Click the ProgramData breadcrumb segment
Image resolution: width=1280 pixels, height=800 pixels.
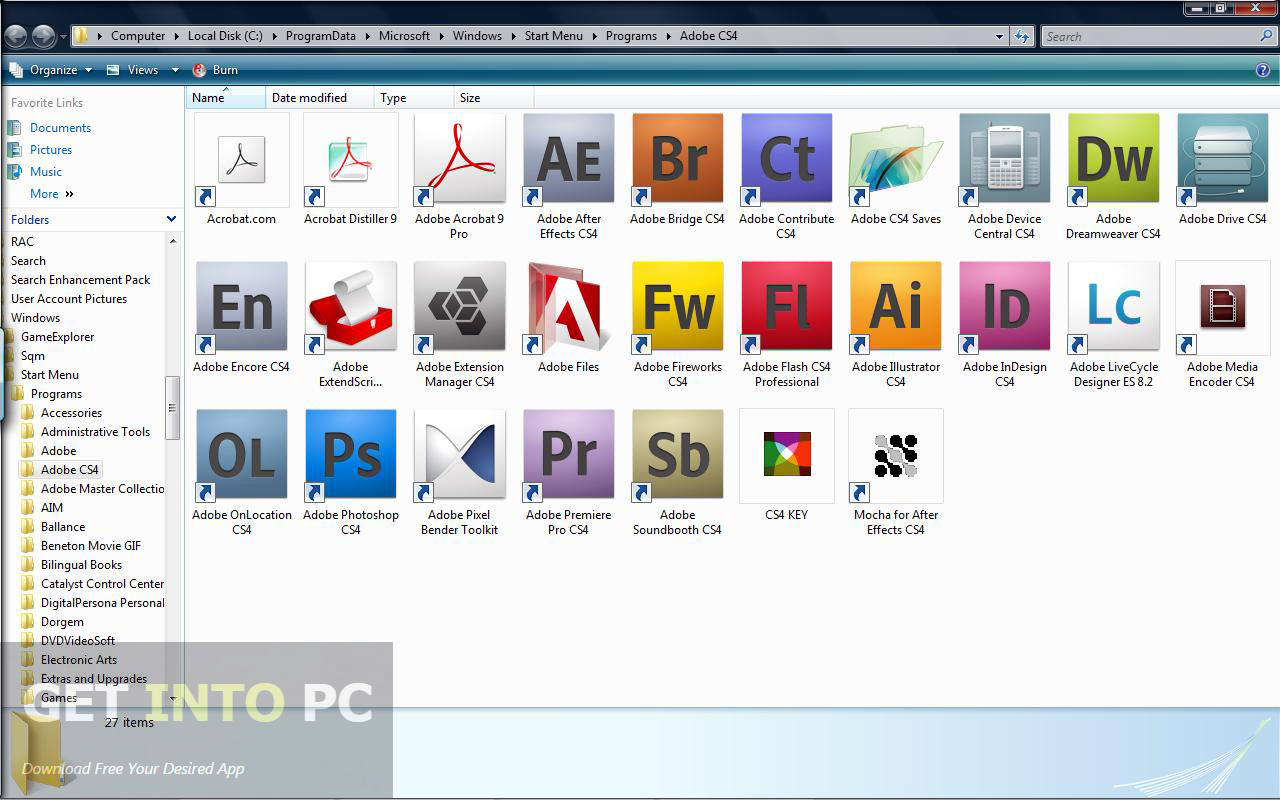[320, 36]
